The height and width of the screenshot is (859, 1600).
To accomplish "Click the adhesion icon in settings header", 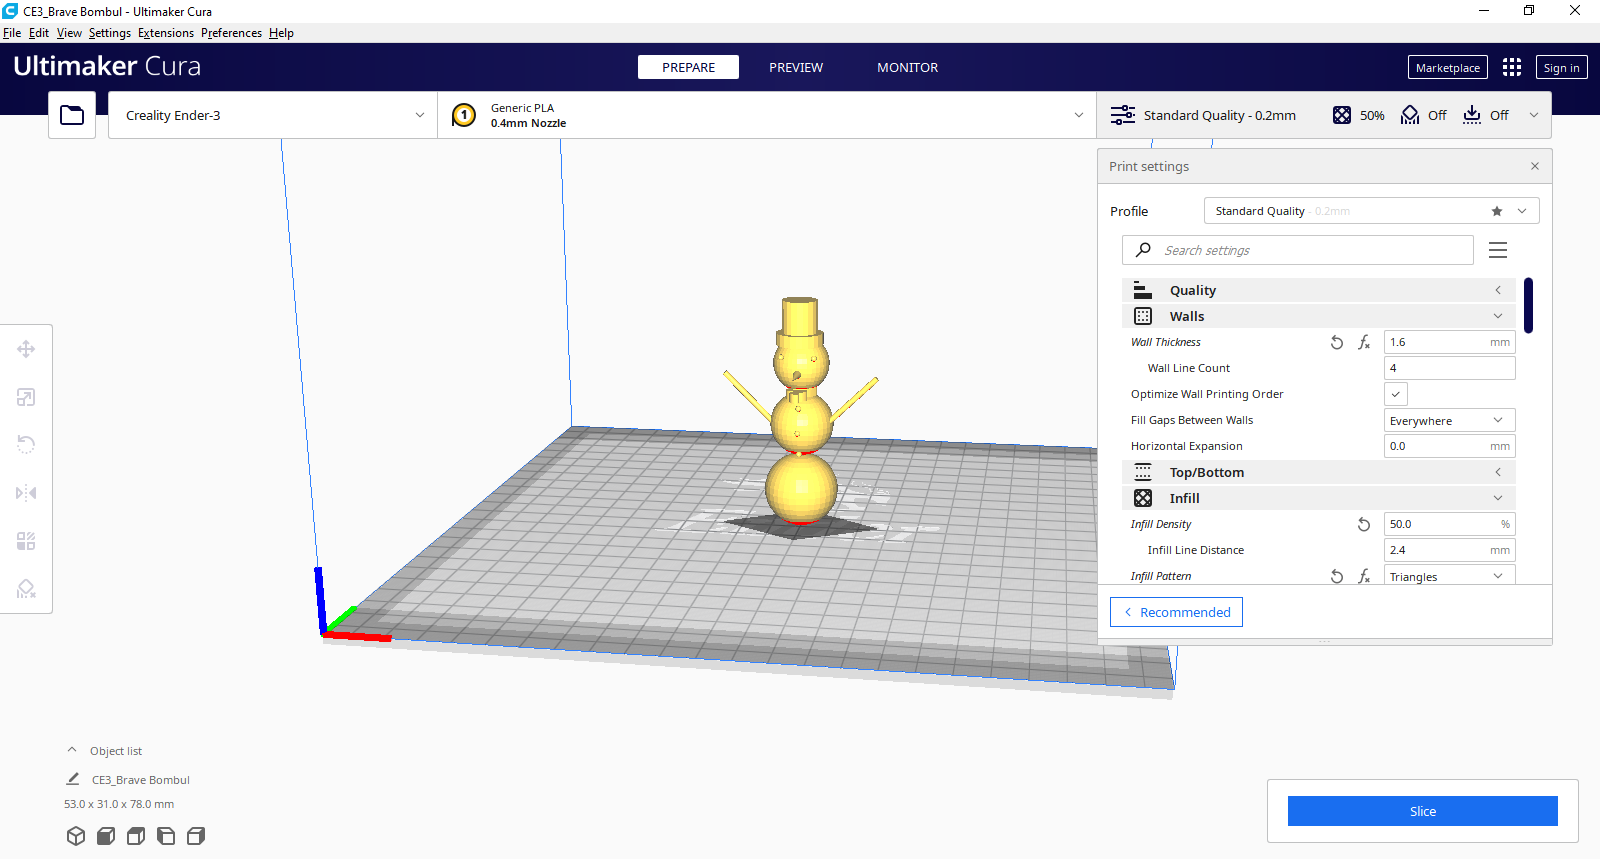I will [x=1472, y=115].
